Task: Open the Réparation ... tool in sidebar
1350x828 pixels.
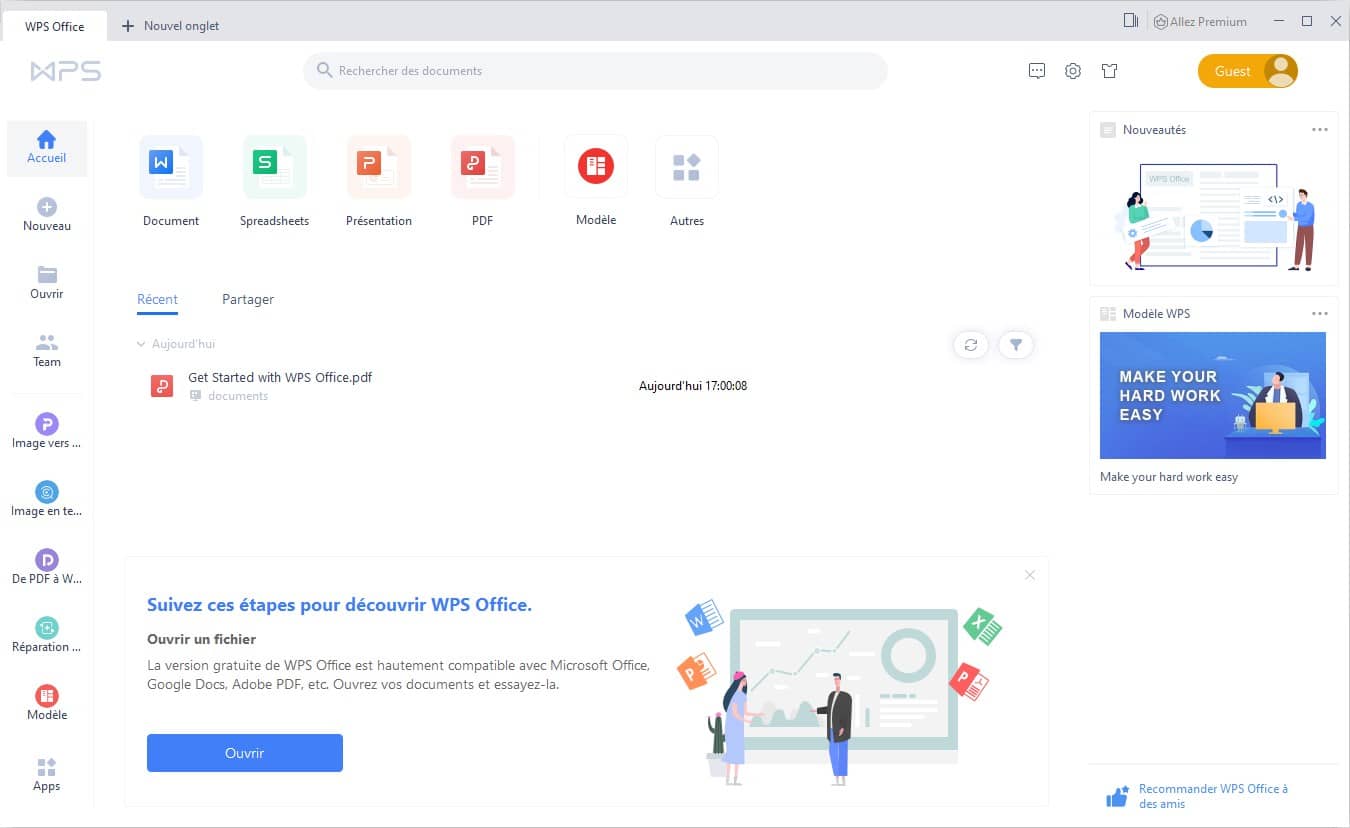Action: pos(47,628)
